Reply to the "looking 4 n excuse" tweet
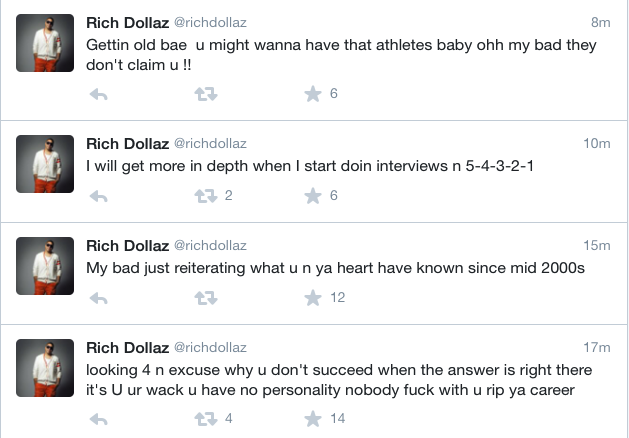The image size is (629, 438). point(98,419)
